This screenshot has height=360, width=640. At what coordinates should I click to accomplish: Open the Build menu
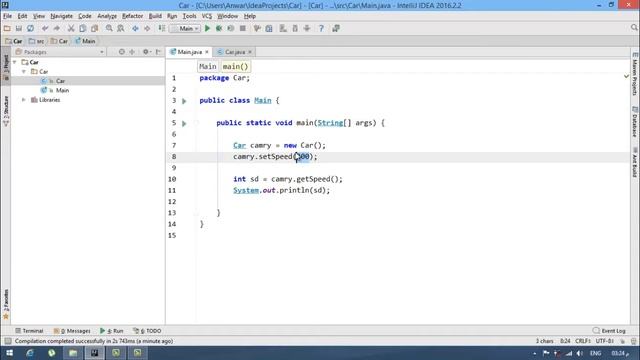click(155, 16)
